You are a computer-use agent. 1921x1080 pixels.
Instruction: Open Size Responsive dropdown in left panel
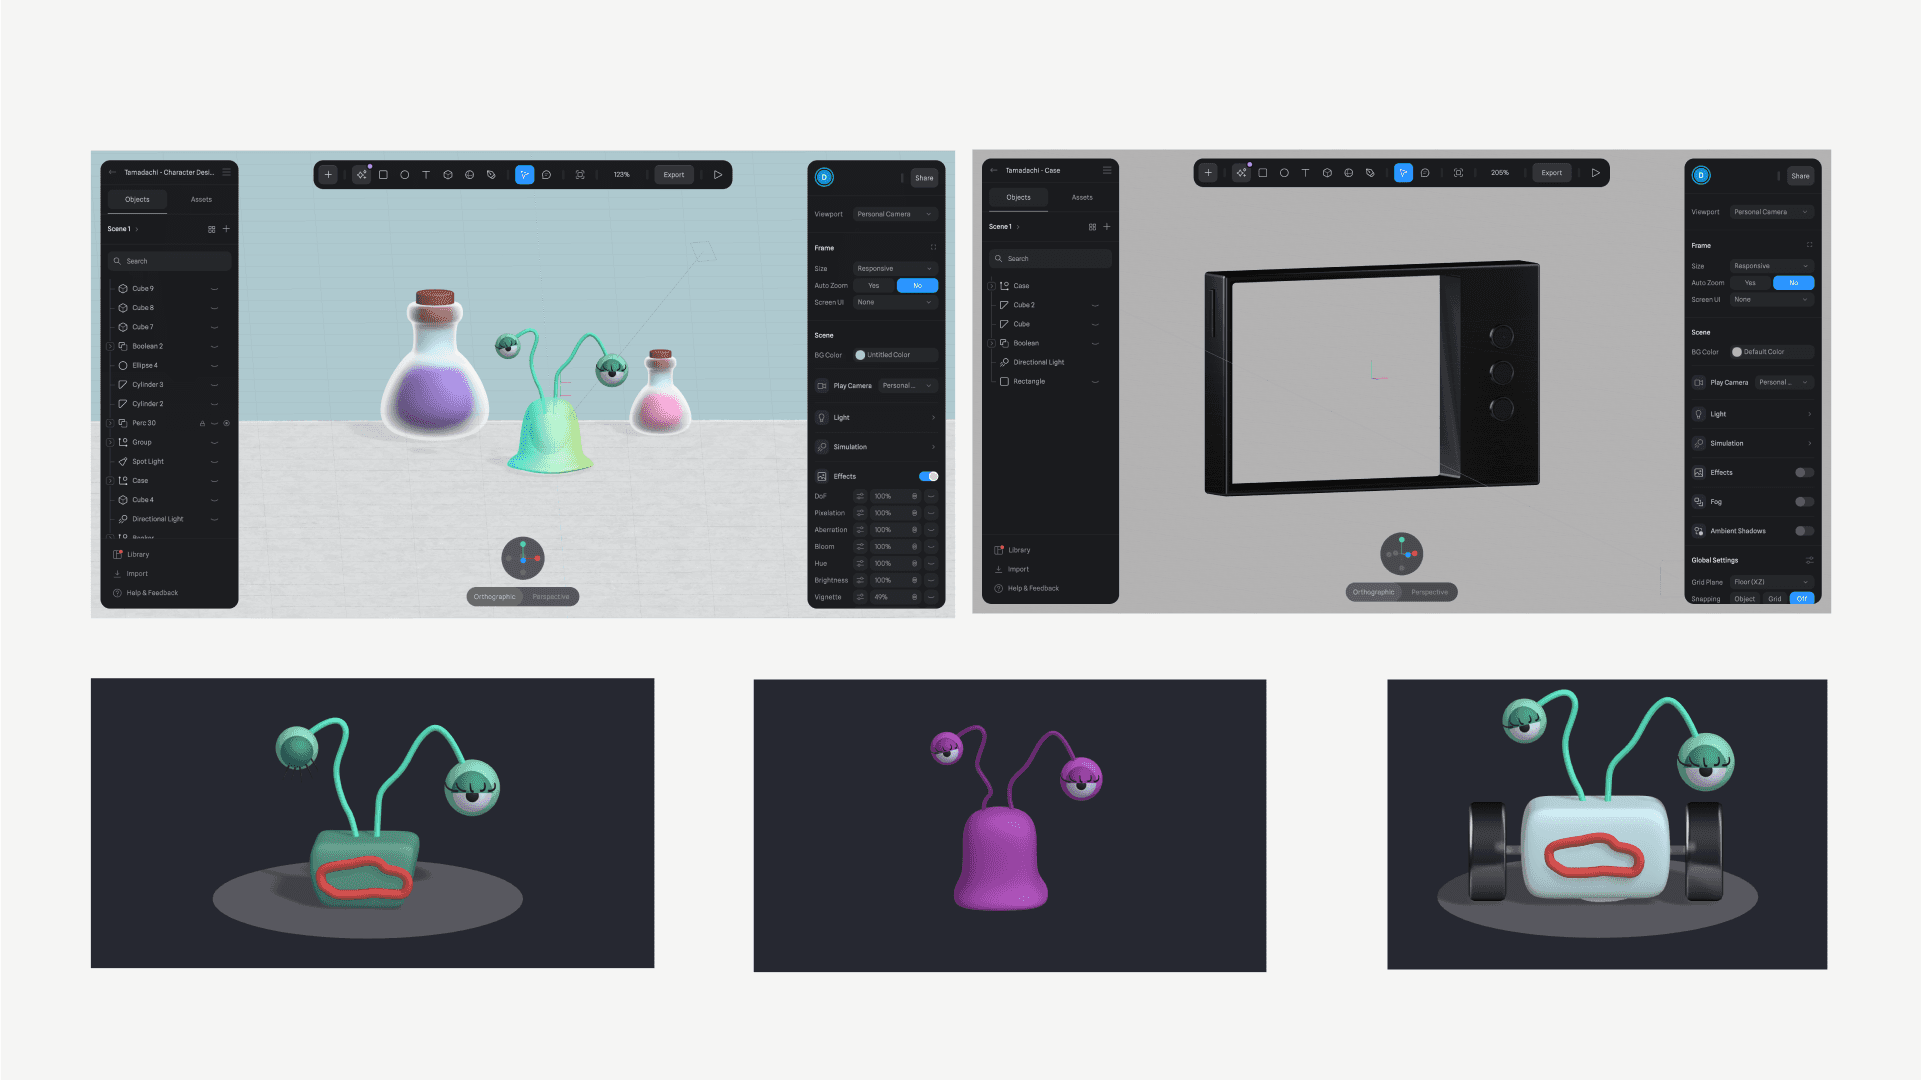click(x=895, y=269)
